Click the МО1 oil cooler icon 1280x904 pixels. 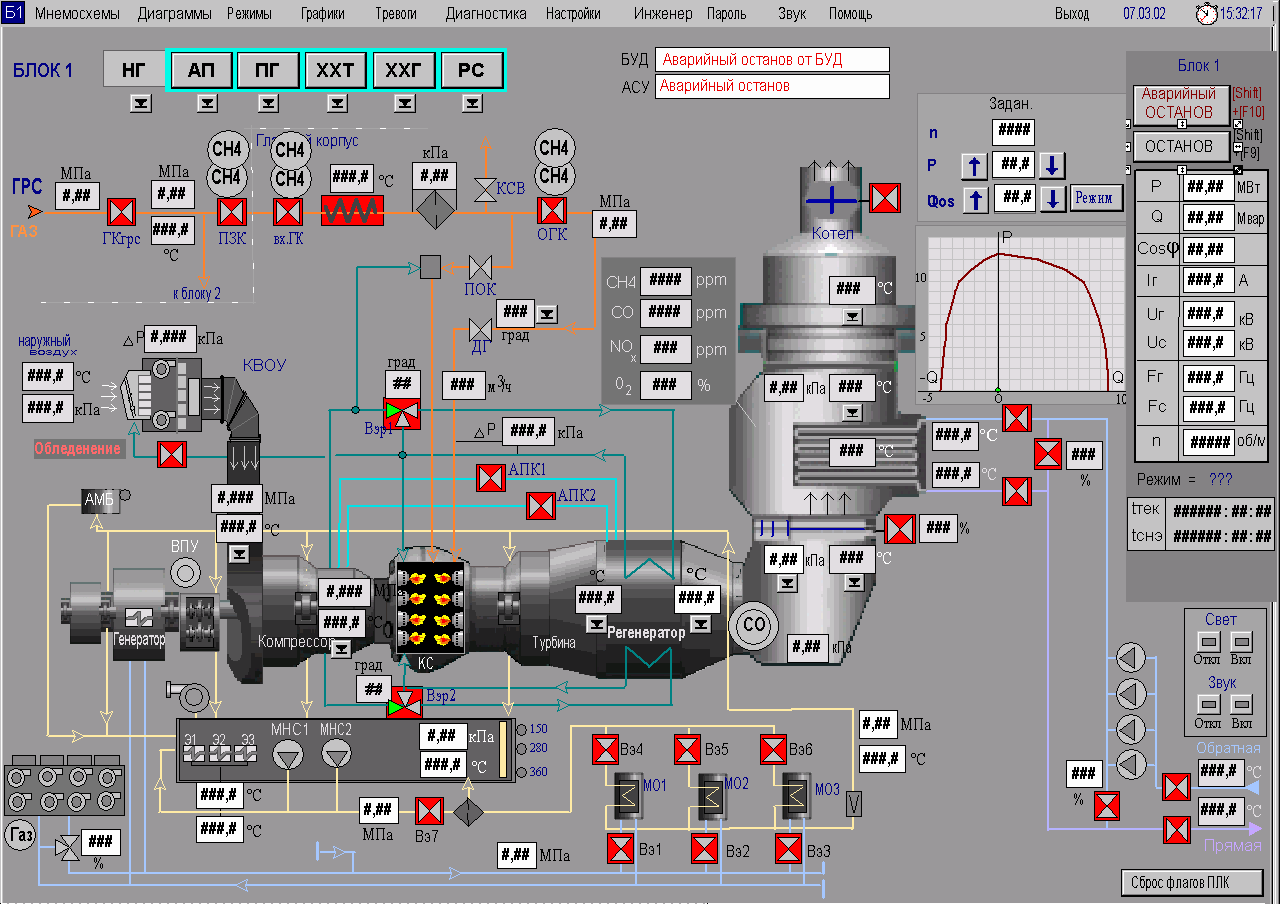coord(626,797)
